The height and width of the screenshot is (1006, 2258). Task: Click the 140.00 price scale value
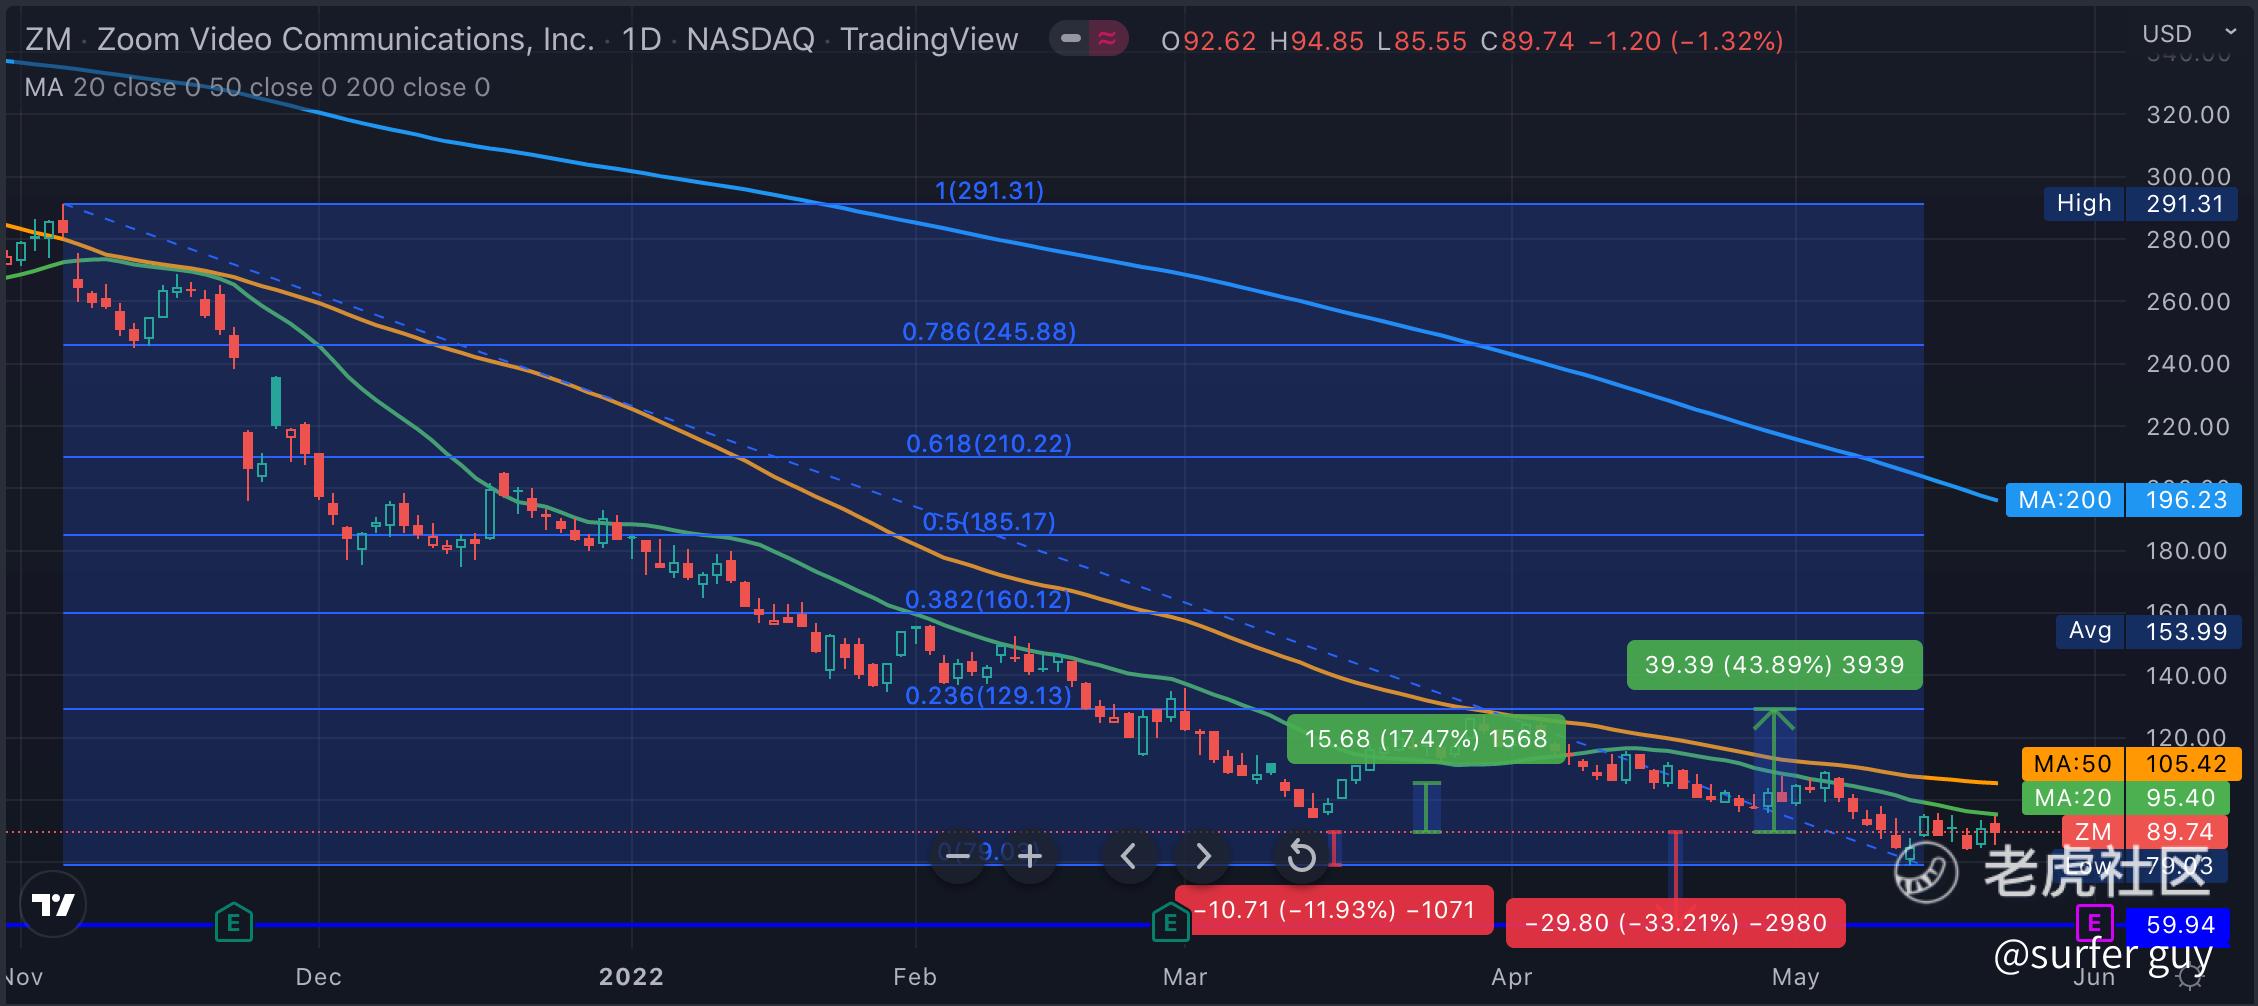(x=2189, y=676)
